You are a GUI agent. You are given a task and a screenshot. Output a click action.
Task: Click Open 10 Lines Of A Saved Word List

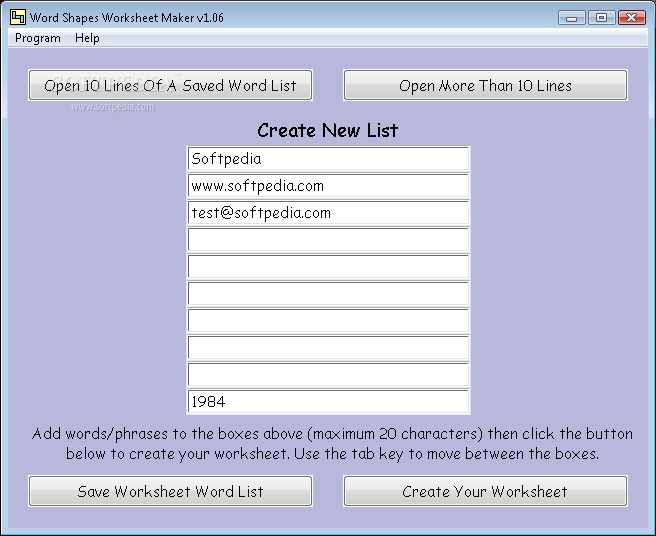(170, 85)
